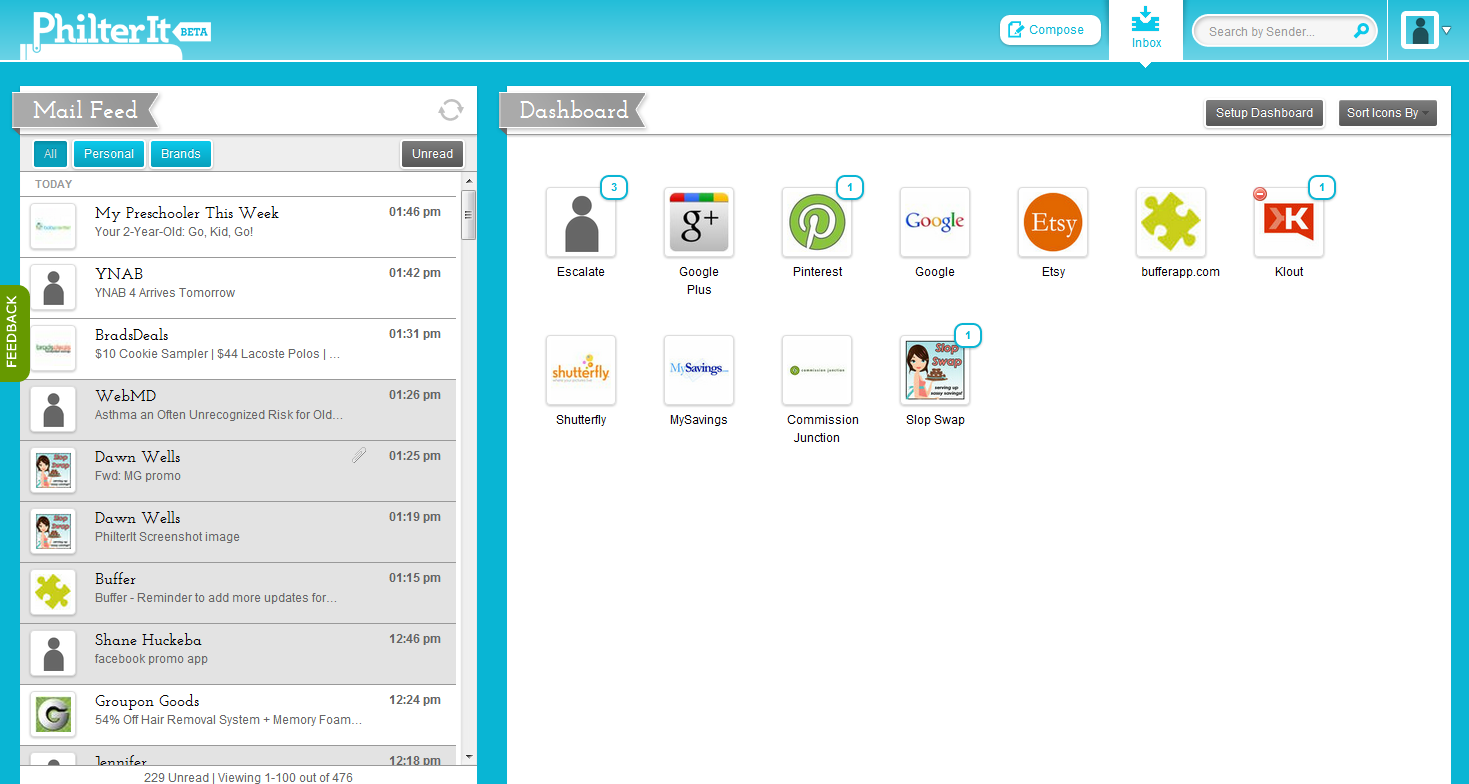
Task: Open the Google dashboard icon
Action: pyautogui.click(x=935, y=222)
